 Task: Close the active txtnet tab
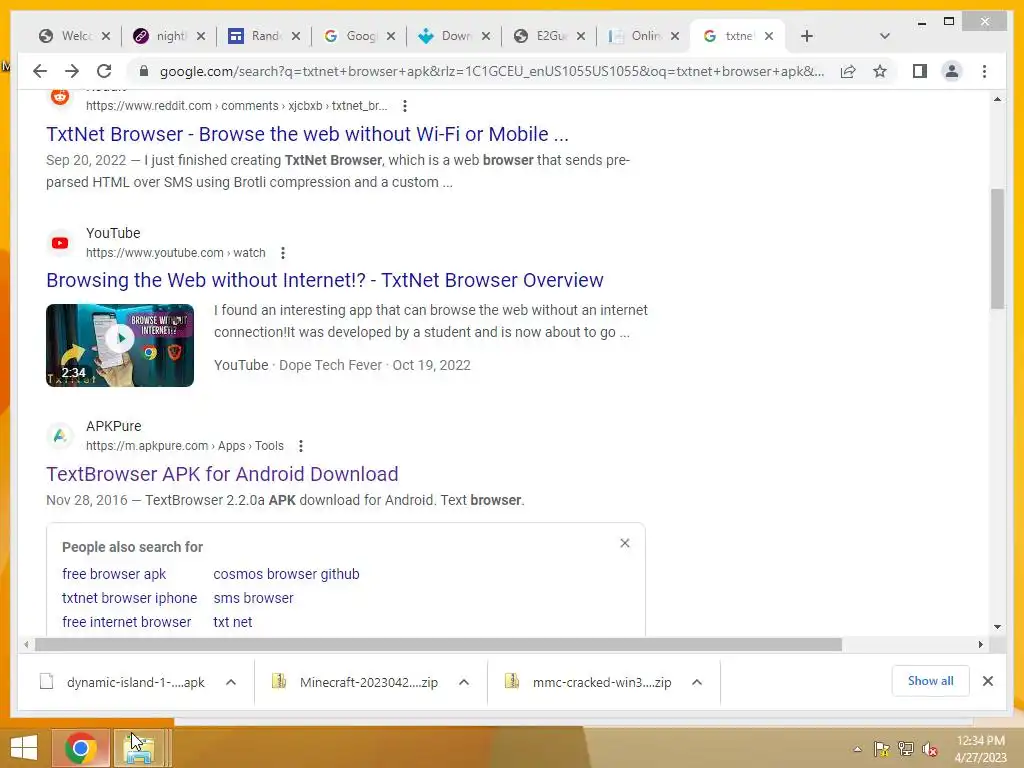(x=769, y=36)
